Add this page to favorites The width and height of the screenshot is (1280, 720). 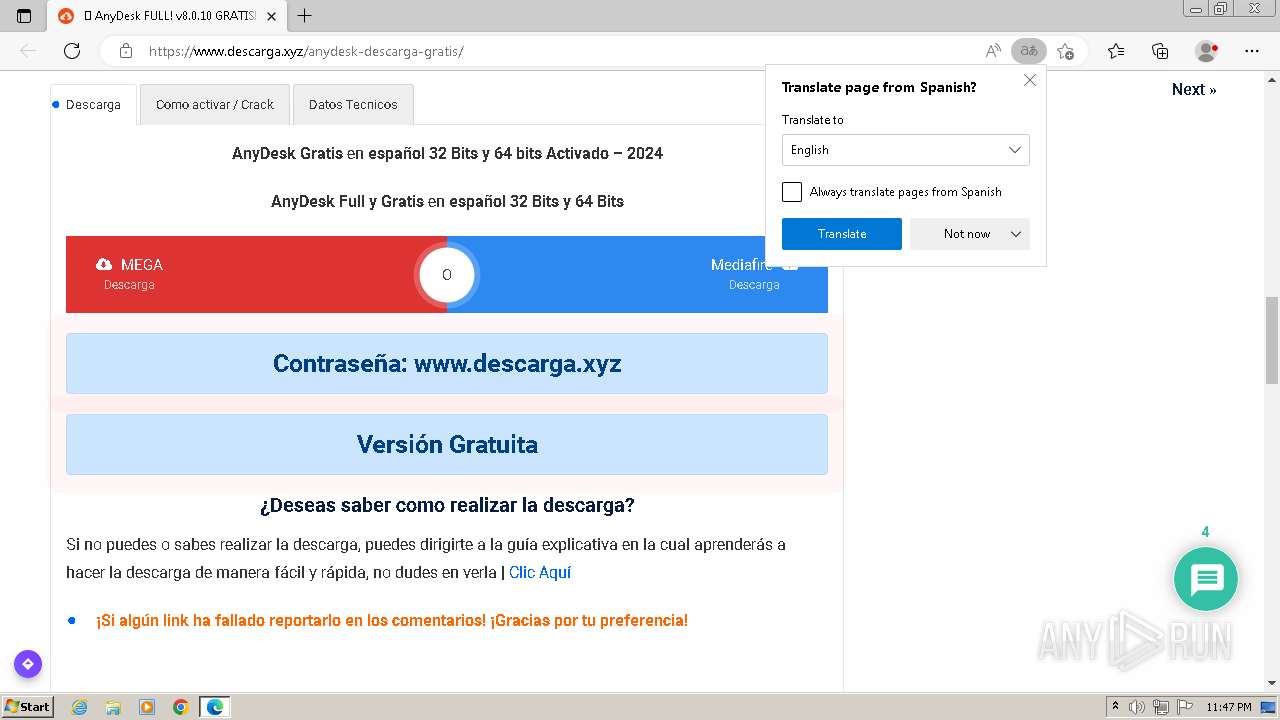(x=1066, y=51)
